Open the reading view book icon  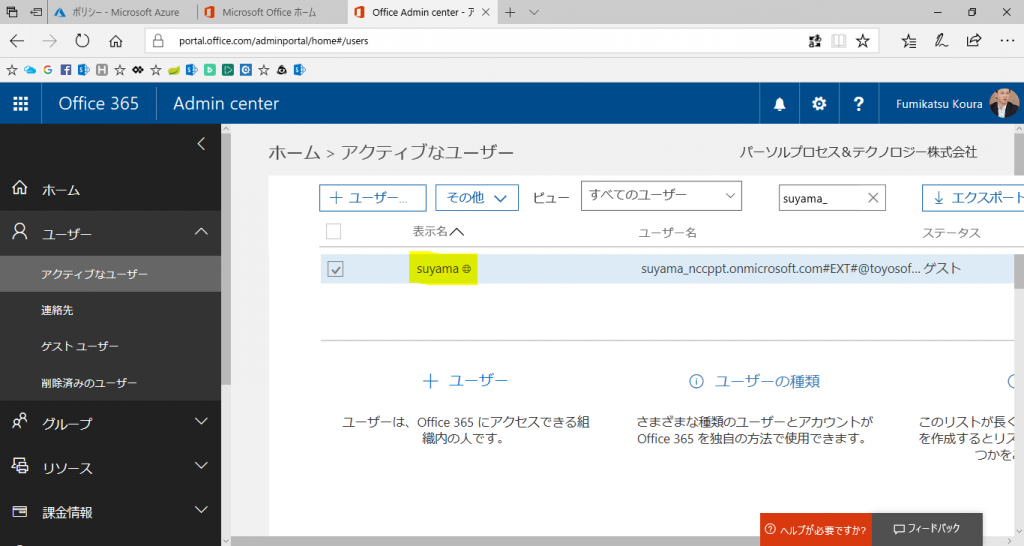839,41
